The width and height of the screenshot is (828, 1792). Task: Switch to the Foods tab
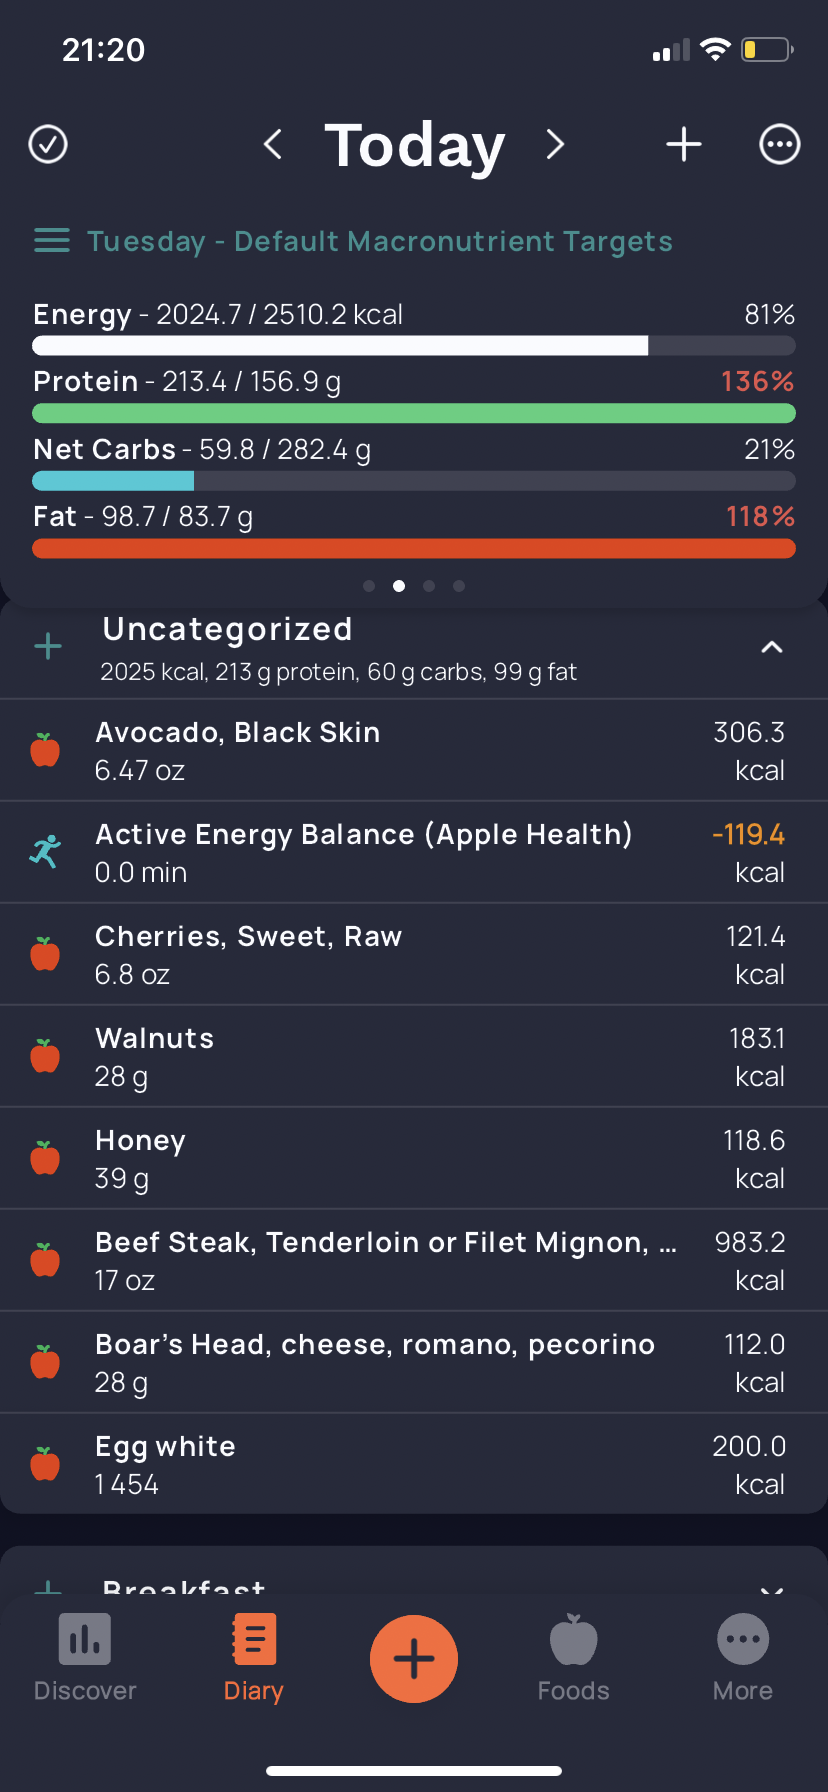coord(574,1659)
